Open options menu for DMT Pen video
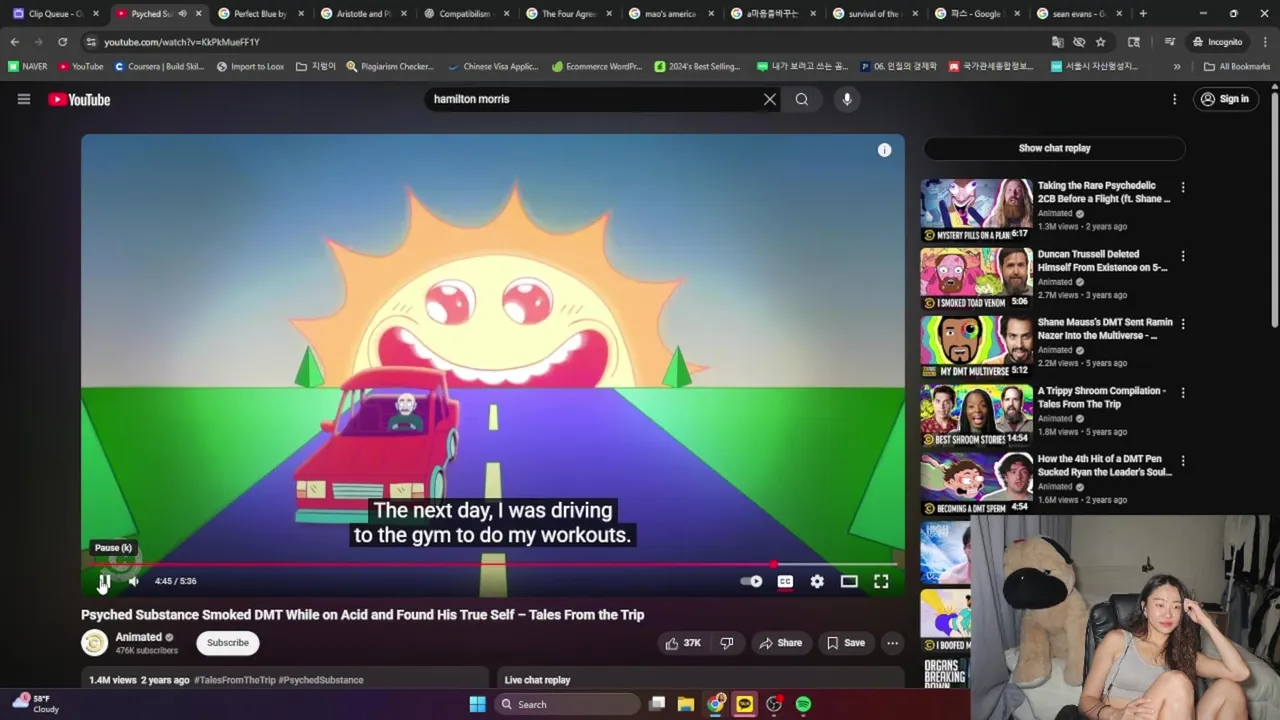The height and width of the screenshot is (720, 1280). 1183,461
